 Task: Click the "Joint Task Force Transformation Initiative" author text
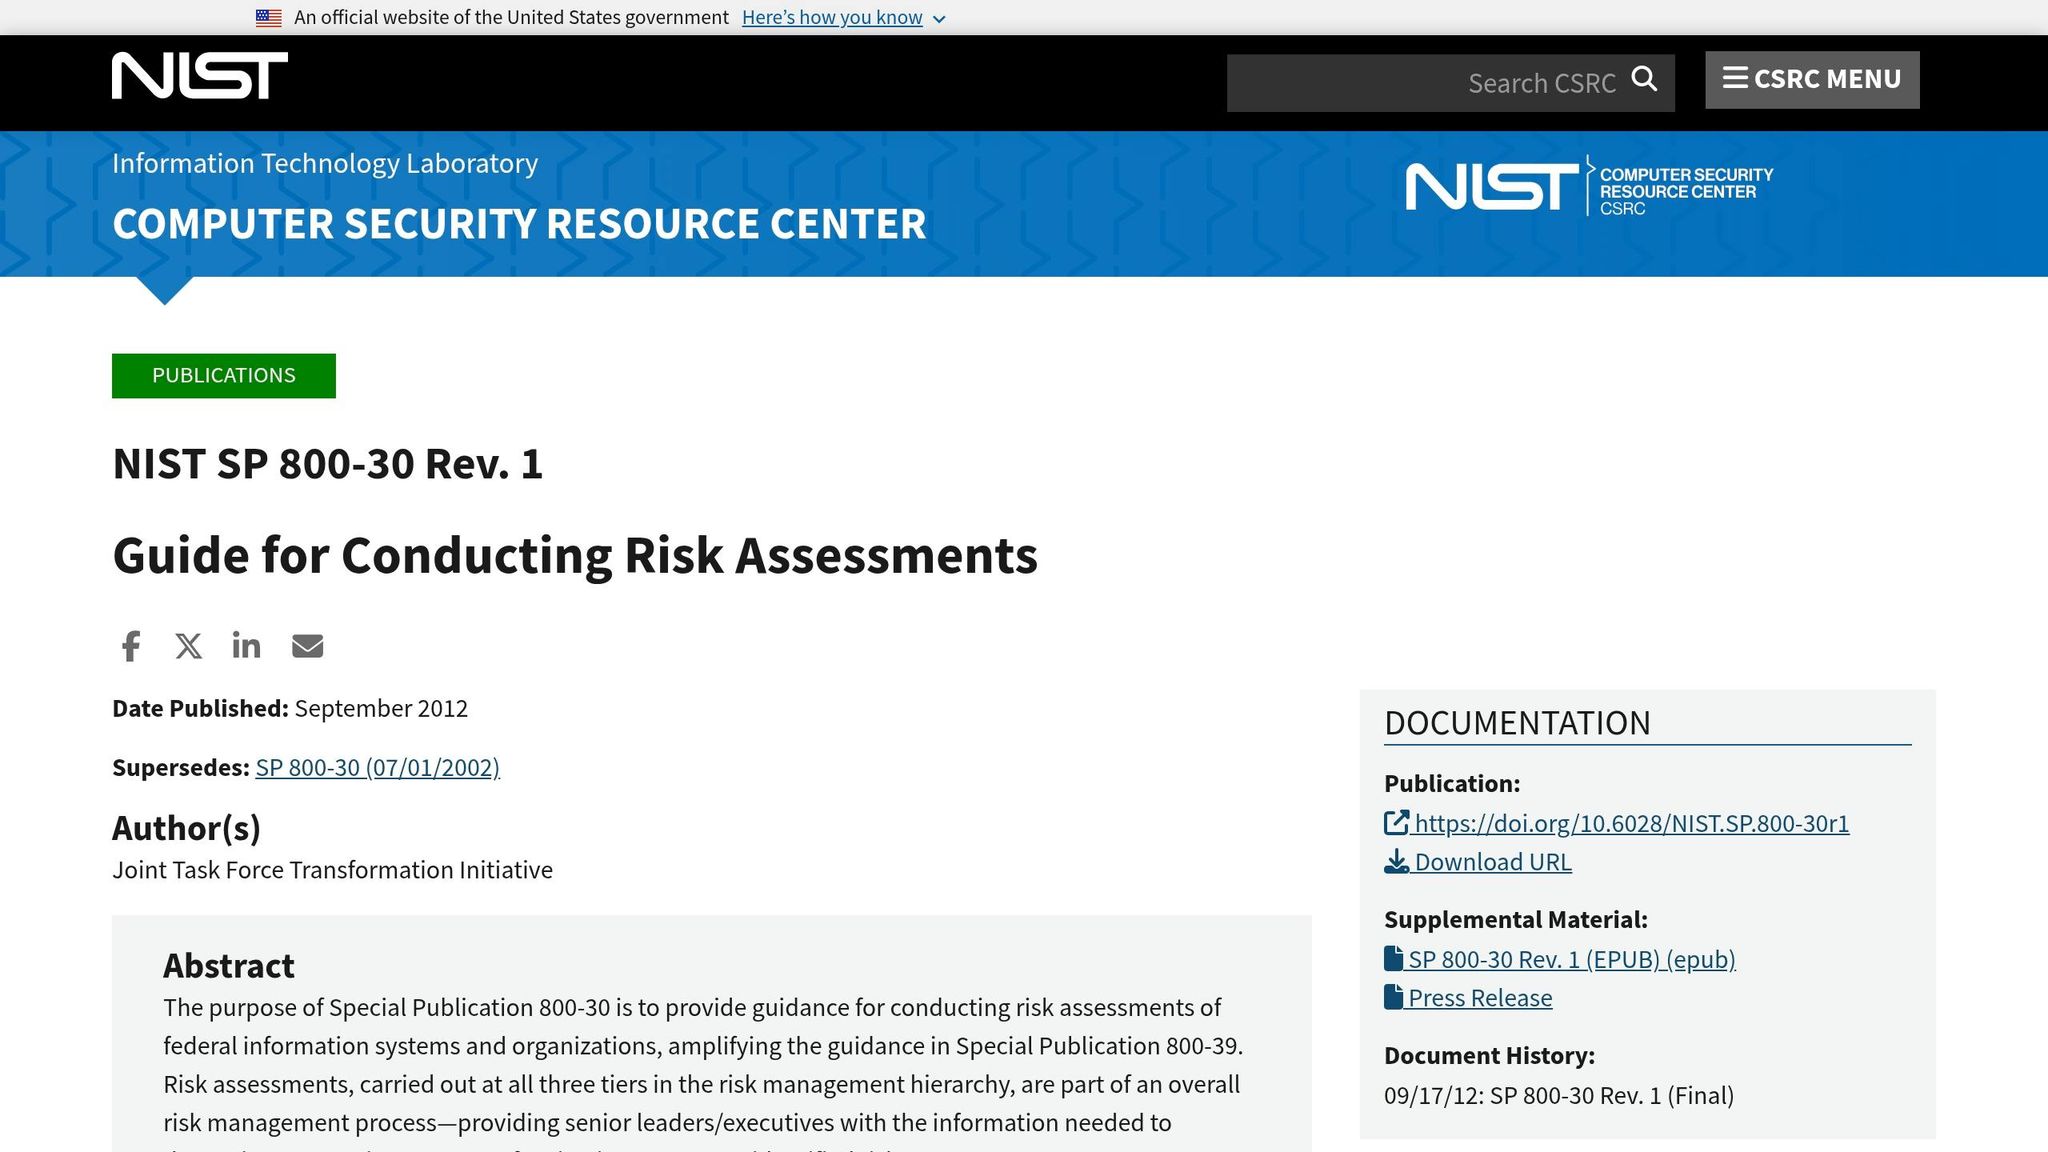point(332,870)
